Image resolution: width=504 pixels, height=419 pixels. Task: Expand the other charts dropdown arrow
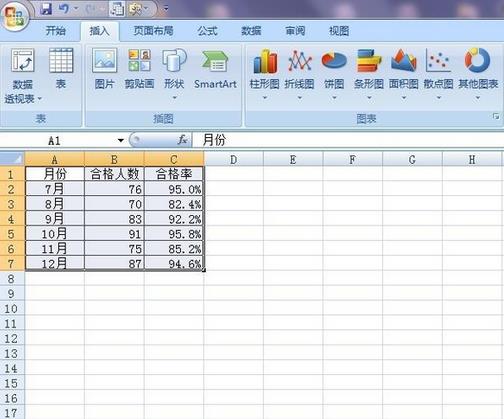(x=478, y=98)
